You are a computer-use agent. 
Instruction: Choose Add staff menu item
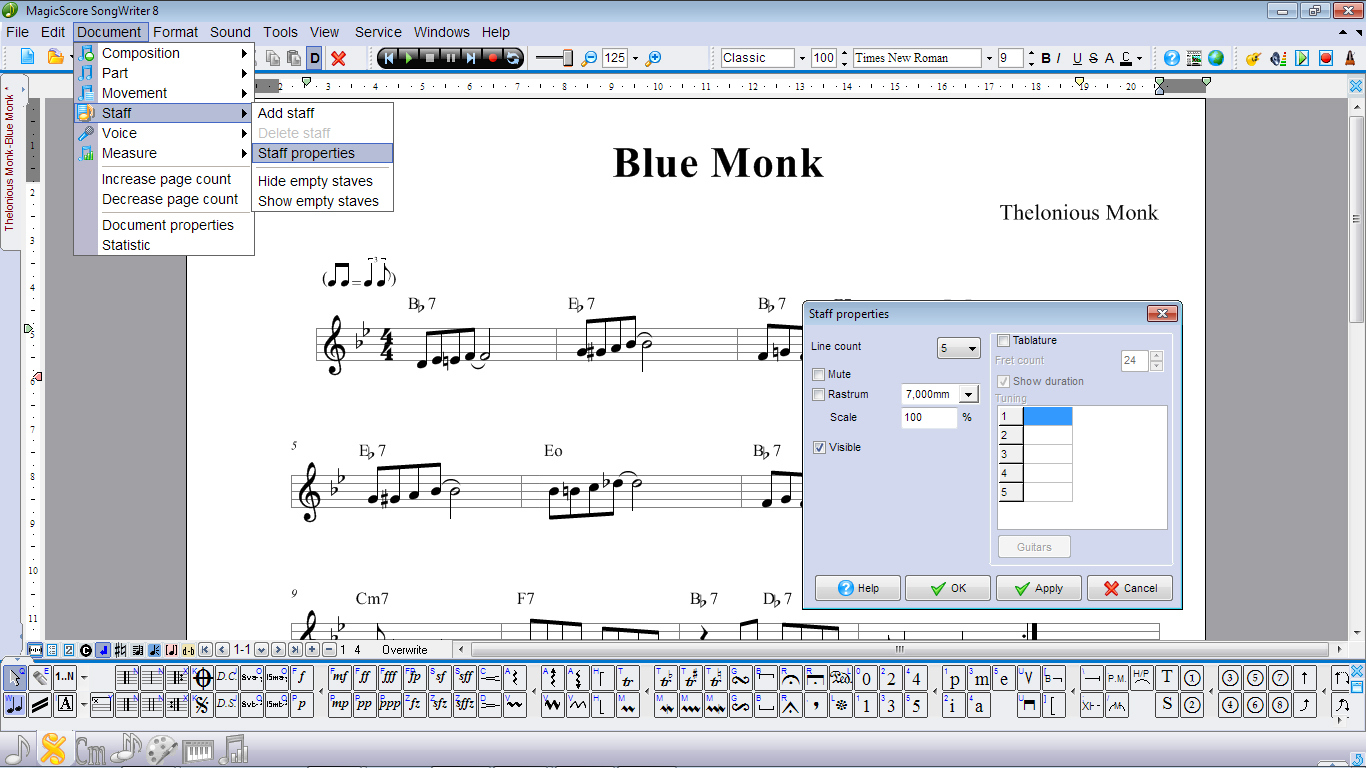[x=322, y=113]
